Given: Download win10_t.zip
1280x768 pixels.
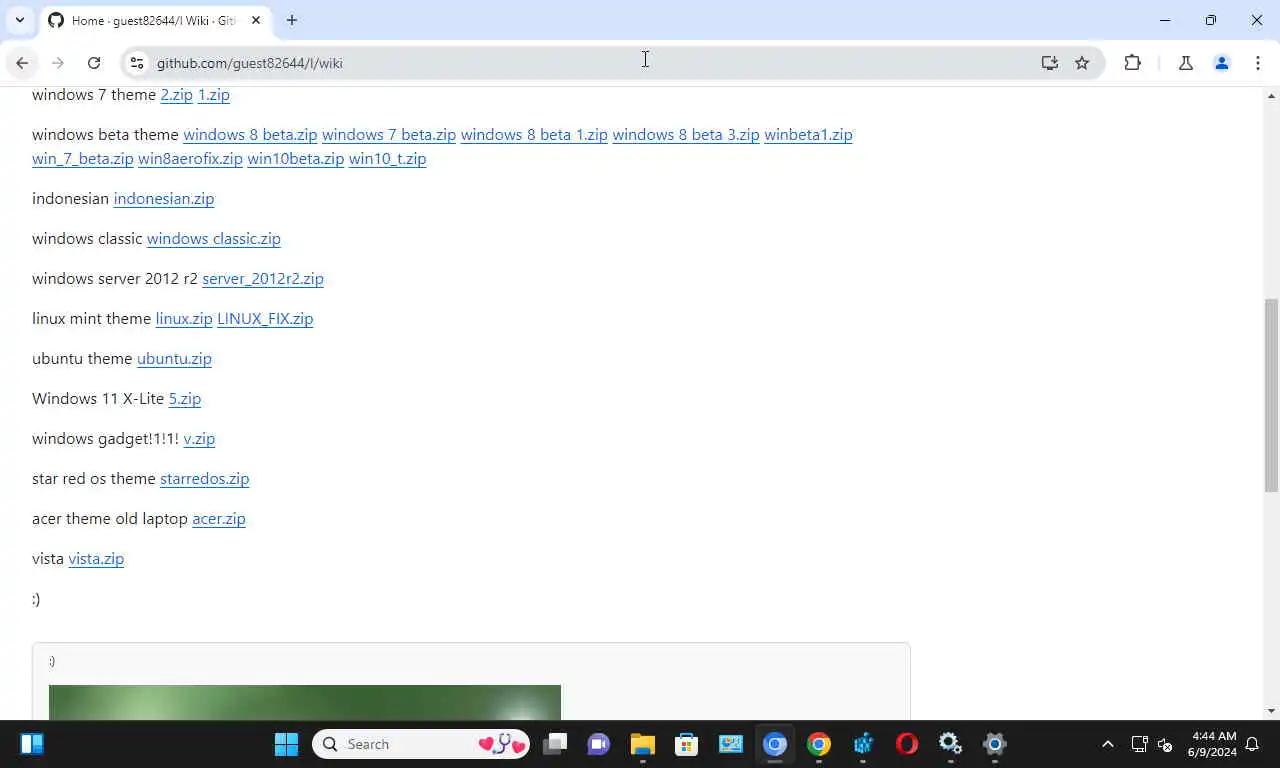Looking at the screenshot, I should [x=387, y=159].
